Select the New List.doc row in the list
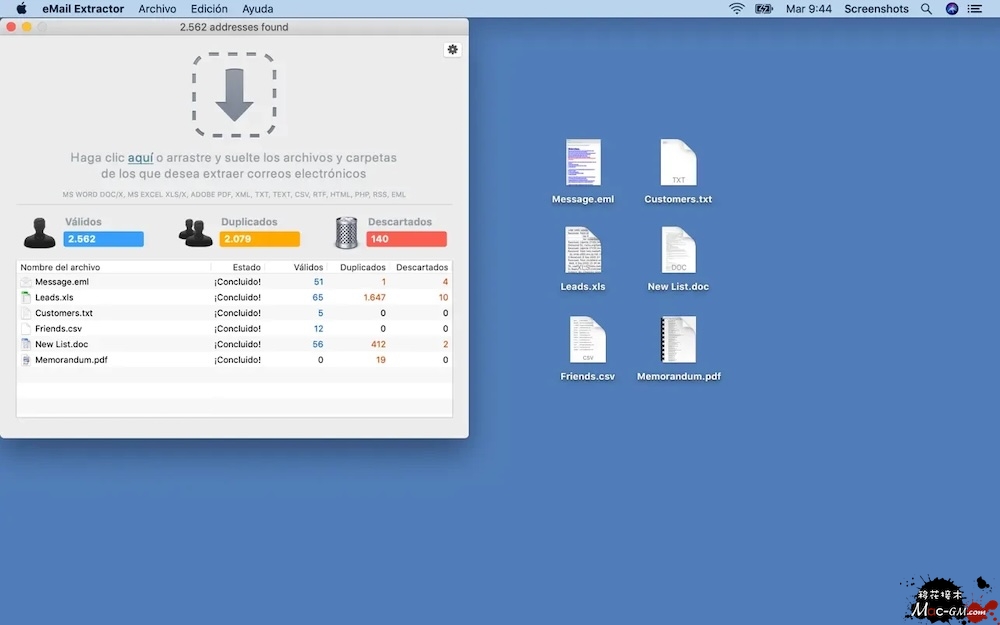Image resolution: width=1000 pixels, height=625 pixels. tap(61, 344)
